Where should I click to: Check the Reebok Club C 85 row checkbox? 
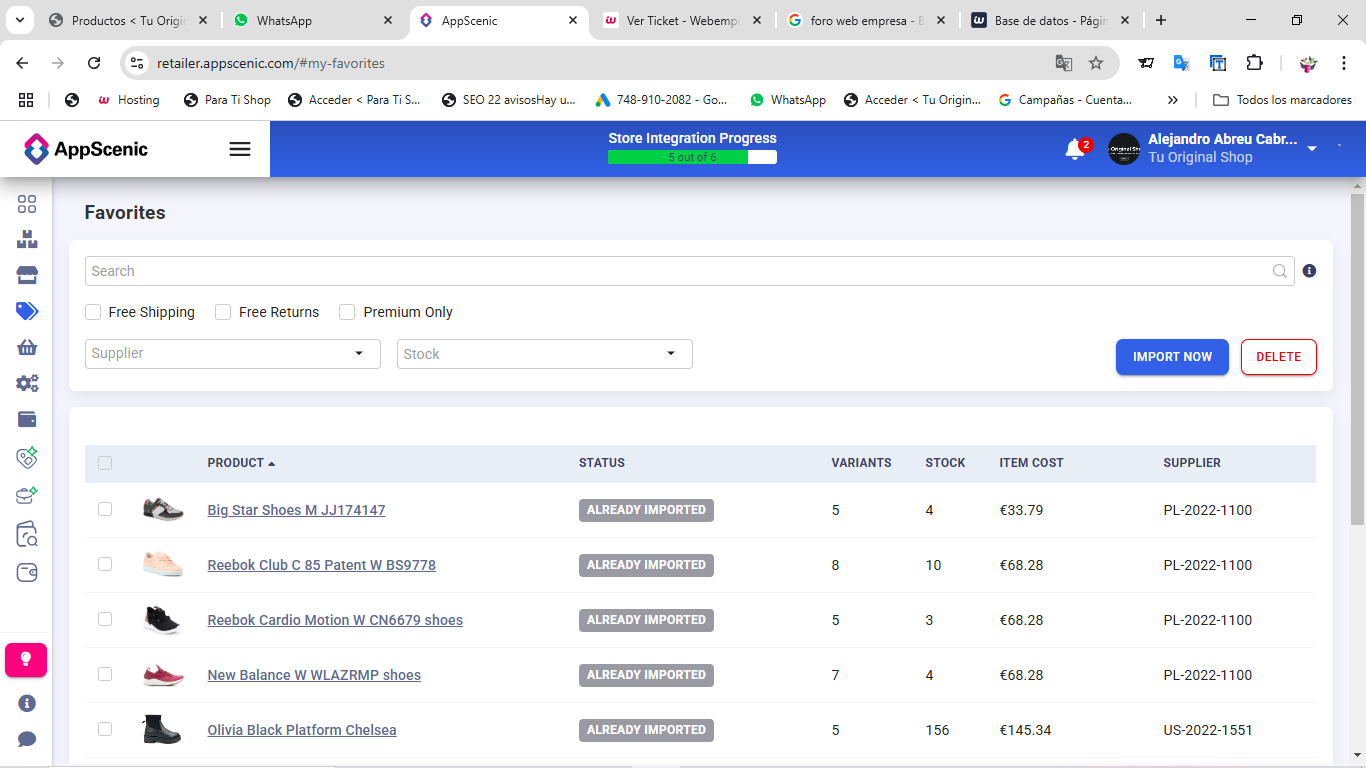click(105, 564)
